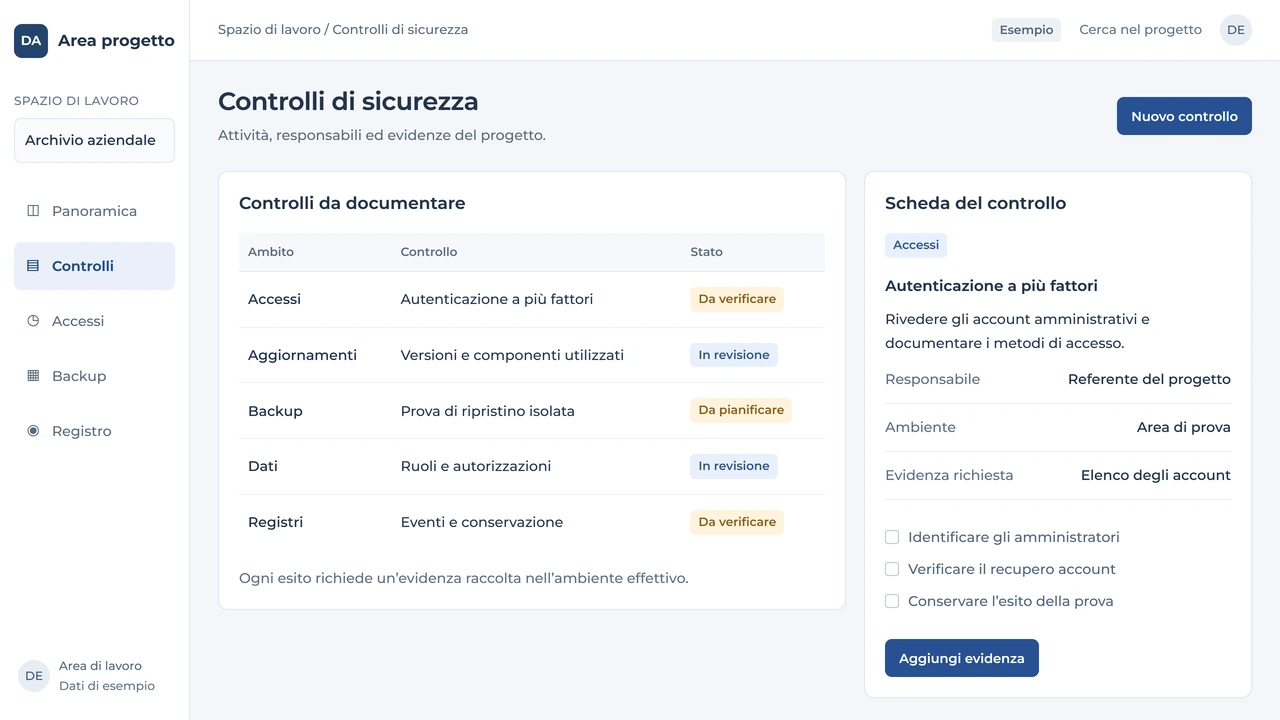Viewport: 1280px width, 720px height.
Task: Click the Accessi tag in Scheda del controllo
Action: pos(916,245)
